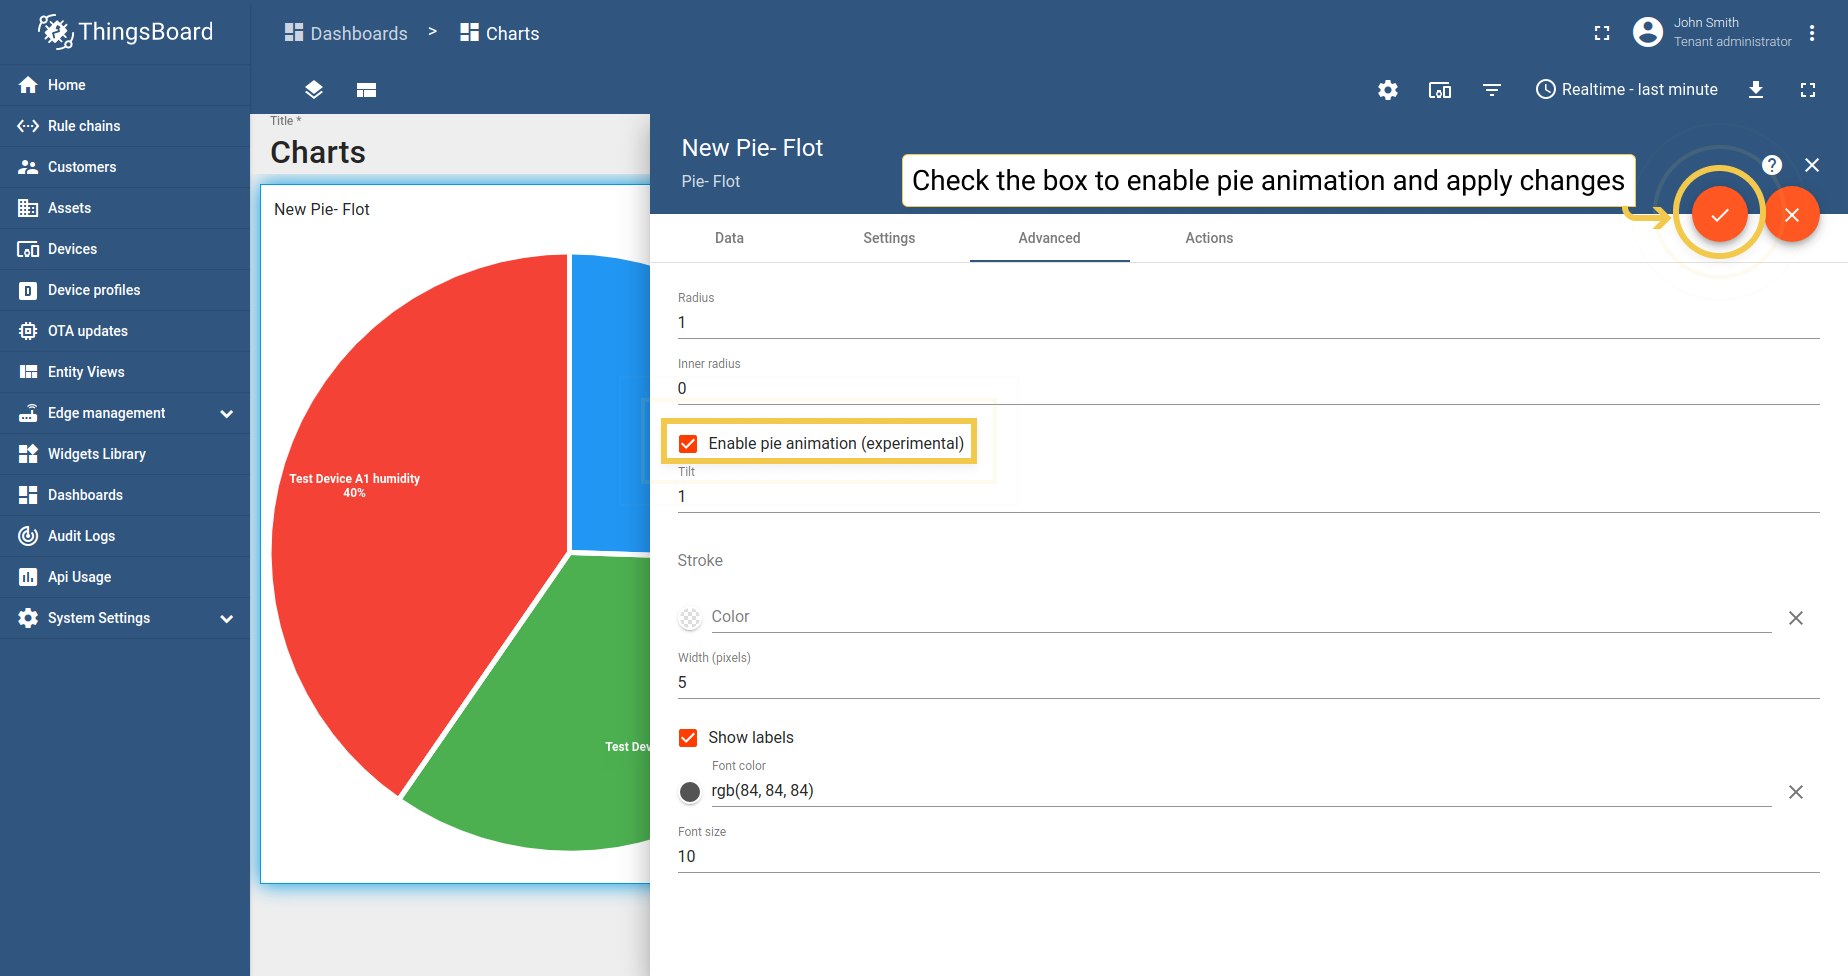The image size is (1848, 976).
Task: Click the layers states icon
Action: point(314,90)
